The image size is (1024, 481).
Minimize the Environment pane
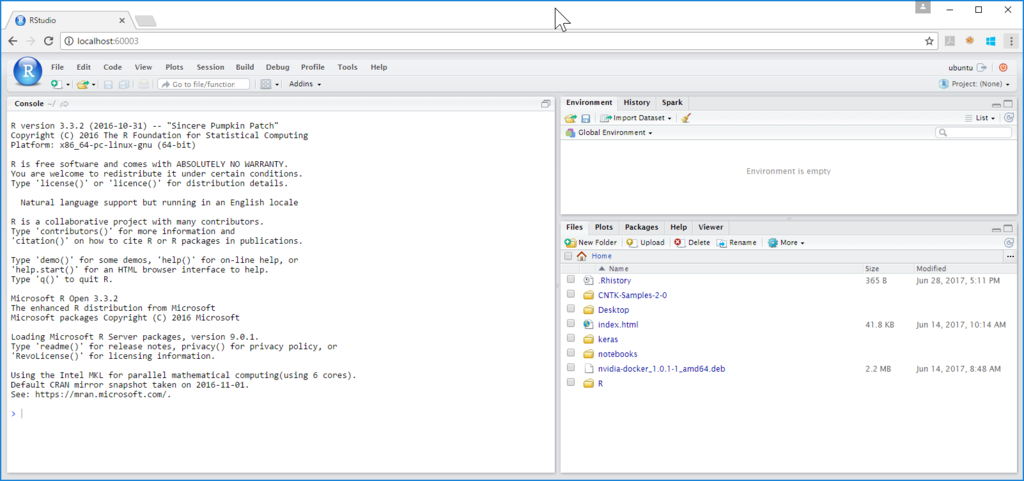(997, 104)
